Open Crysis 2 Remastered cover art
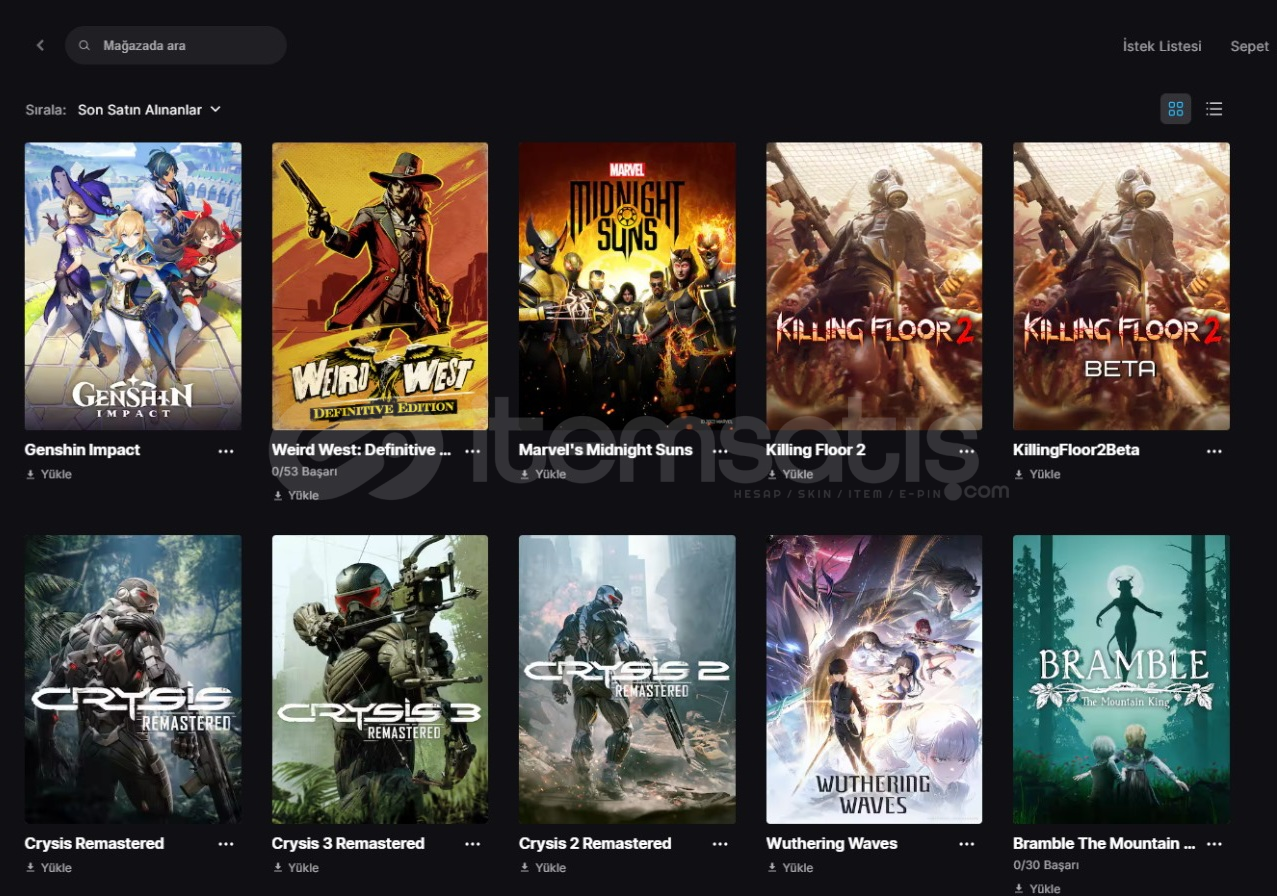 tap(627, 679)
